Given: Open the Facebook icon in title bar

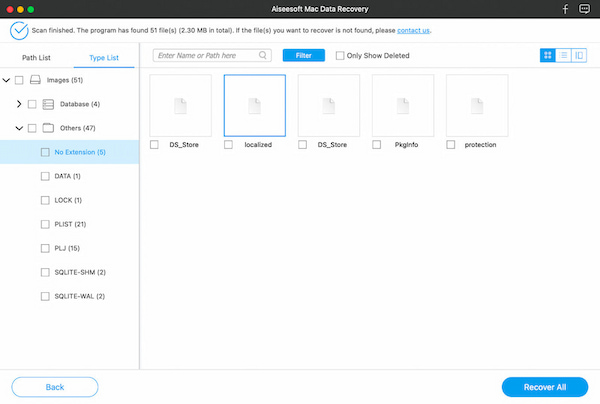Looking at the screenshot, I should [x=565, y=9].
